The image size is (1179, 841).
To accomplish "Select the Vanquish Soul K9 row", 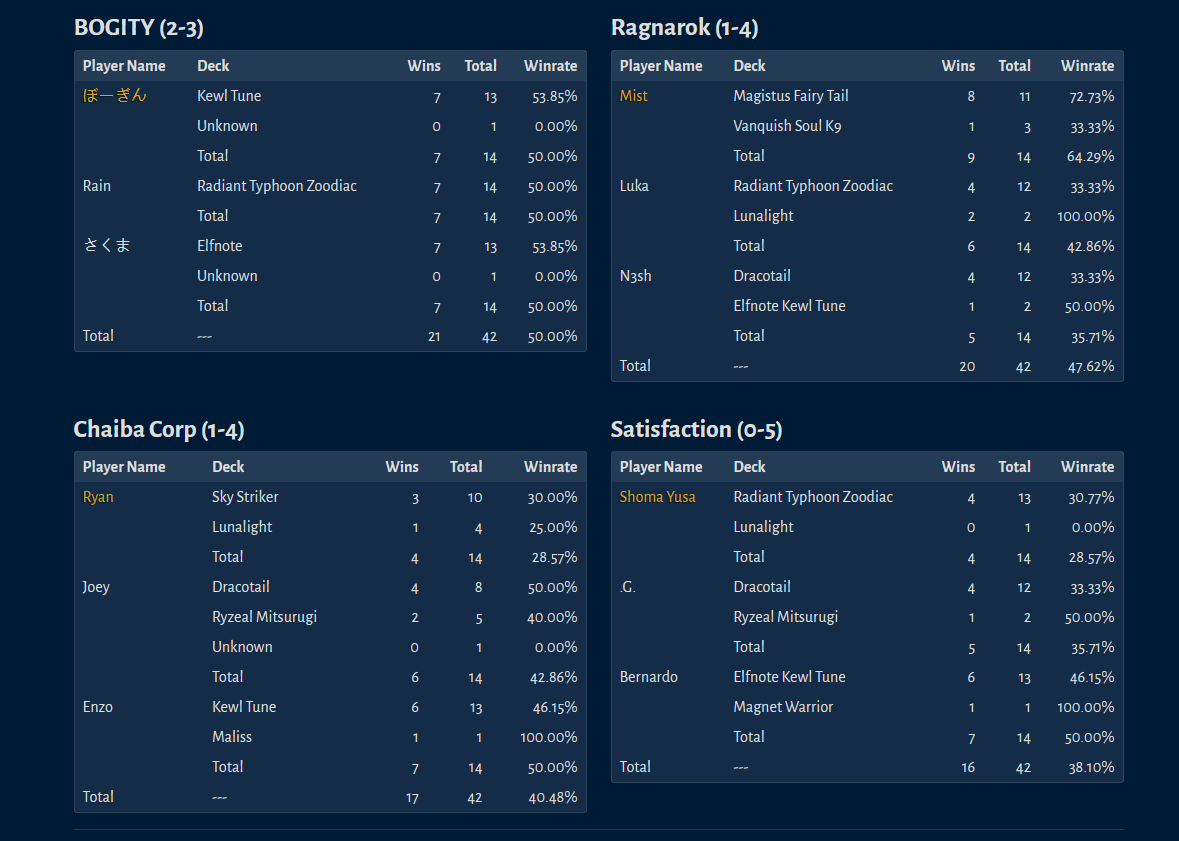I will coord(867,126).
